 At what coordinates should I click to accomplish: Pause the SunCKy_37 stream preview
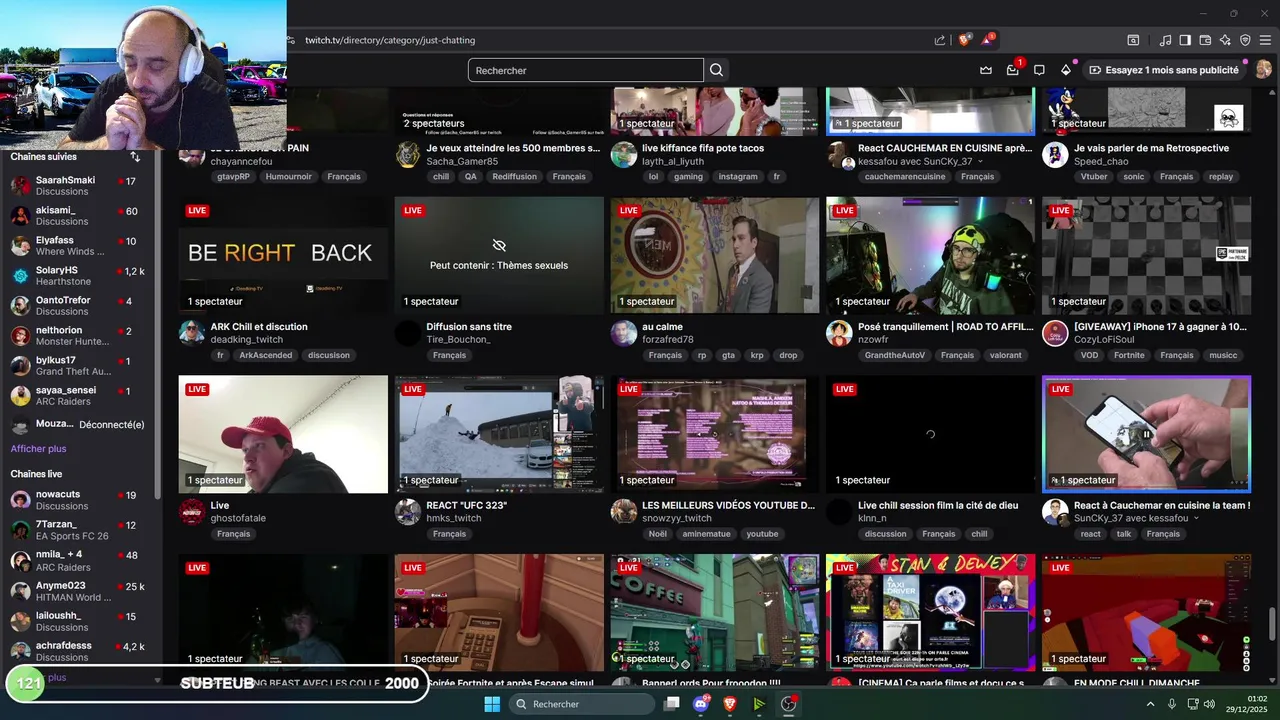pyautogui.click(x=1146, y=435)
